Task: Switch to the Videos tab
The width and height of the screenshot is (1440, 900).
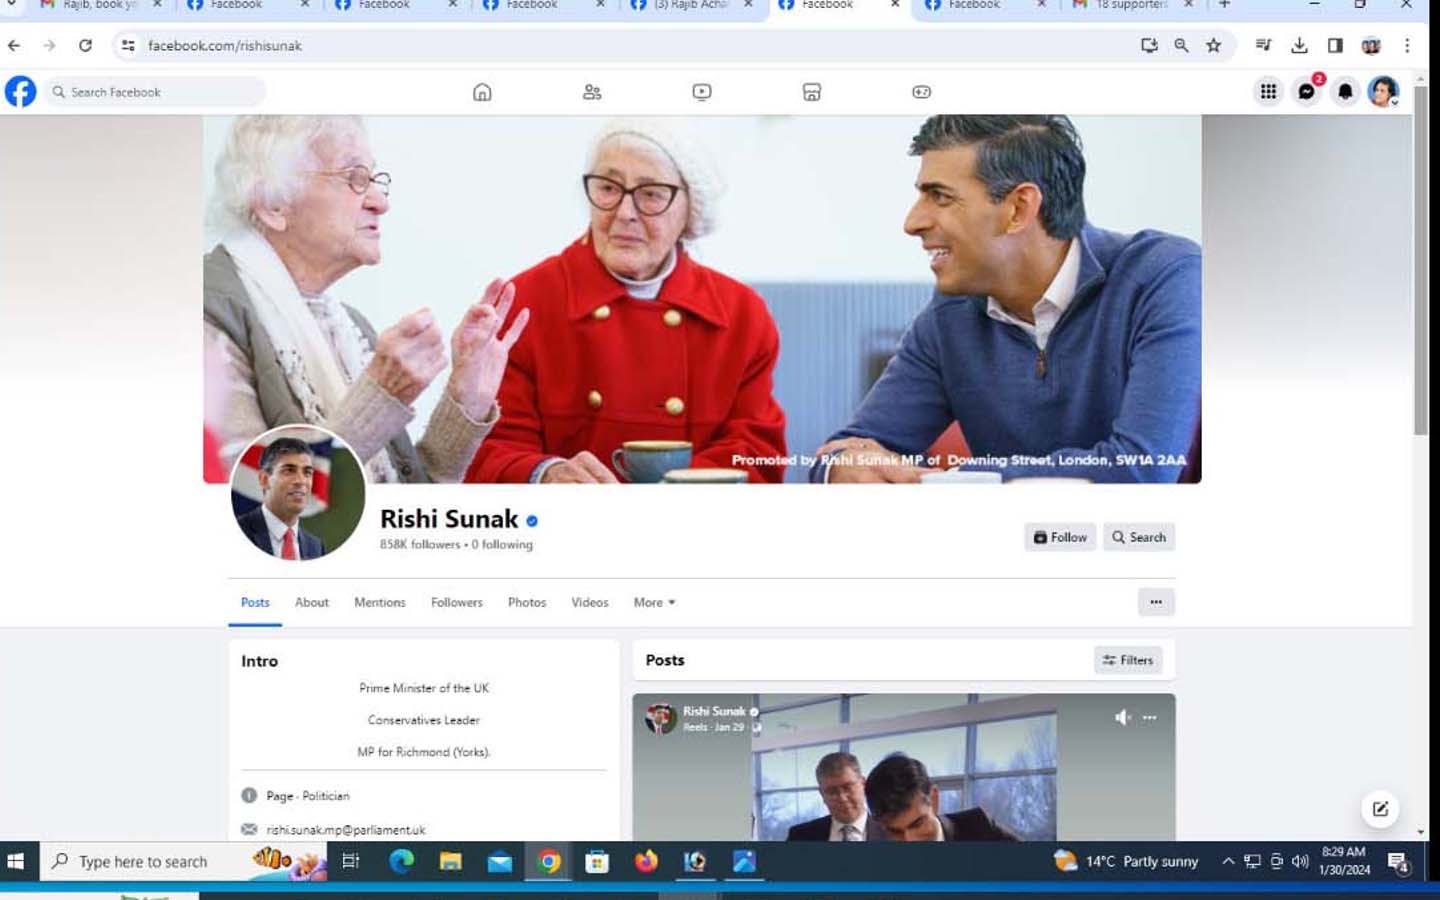Action: 590,602
